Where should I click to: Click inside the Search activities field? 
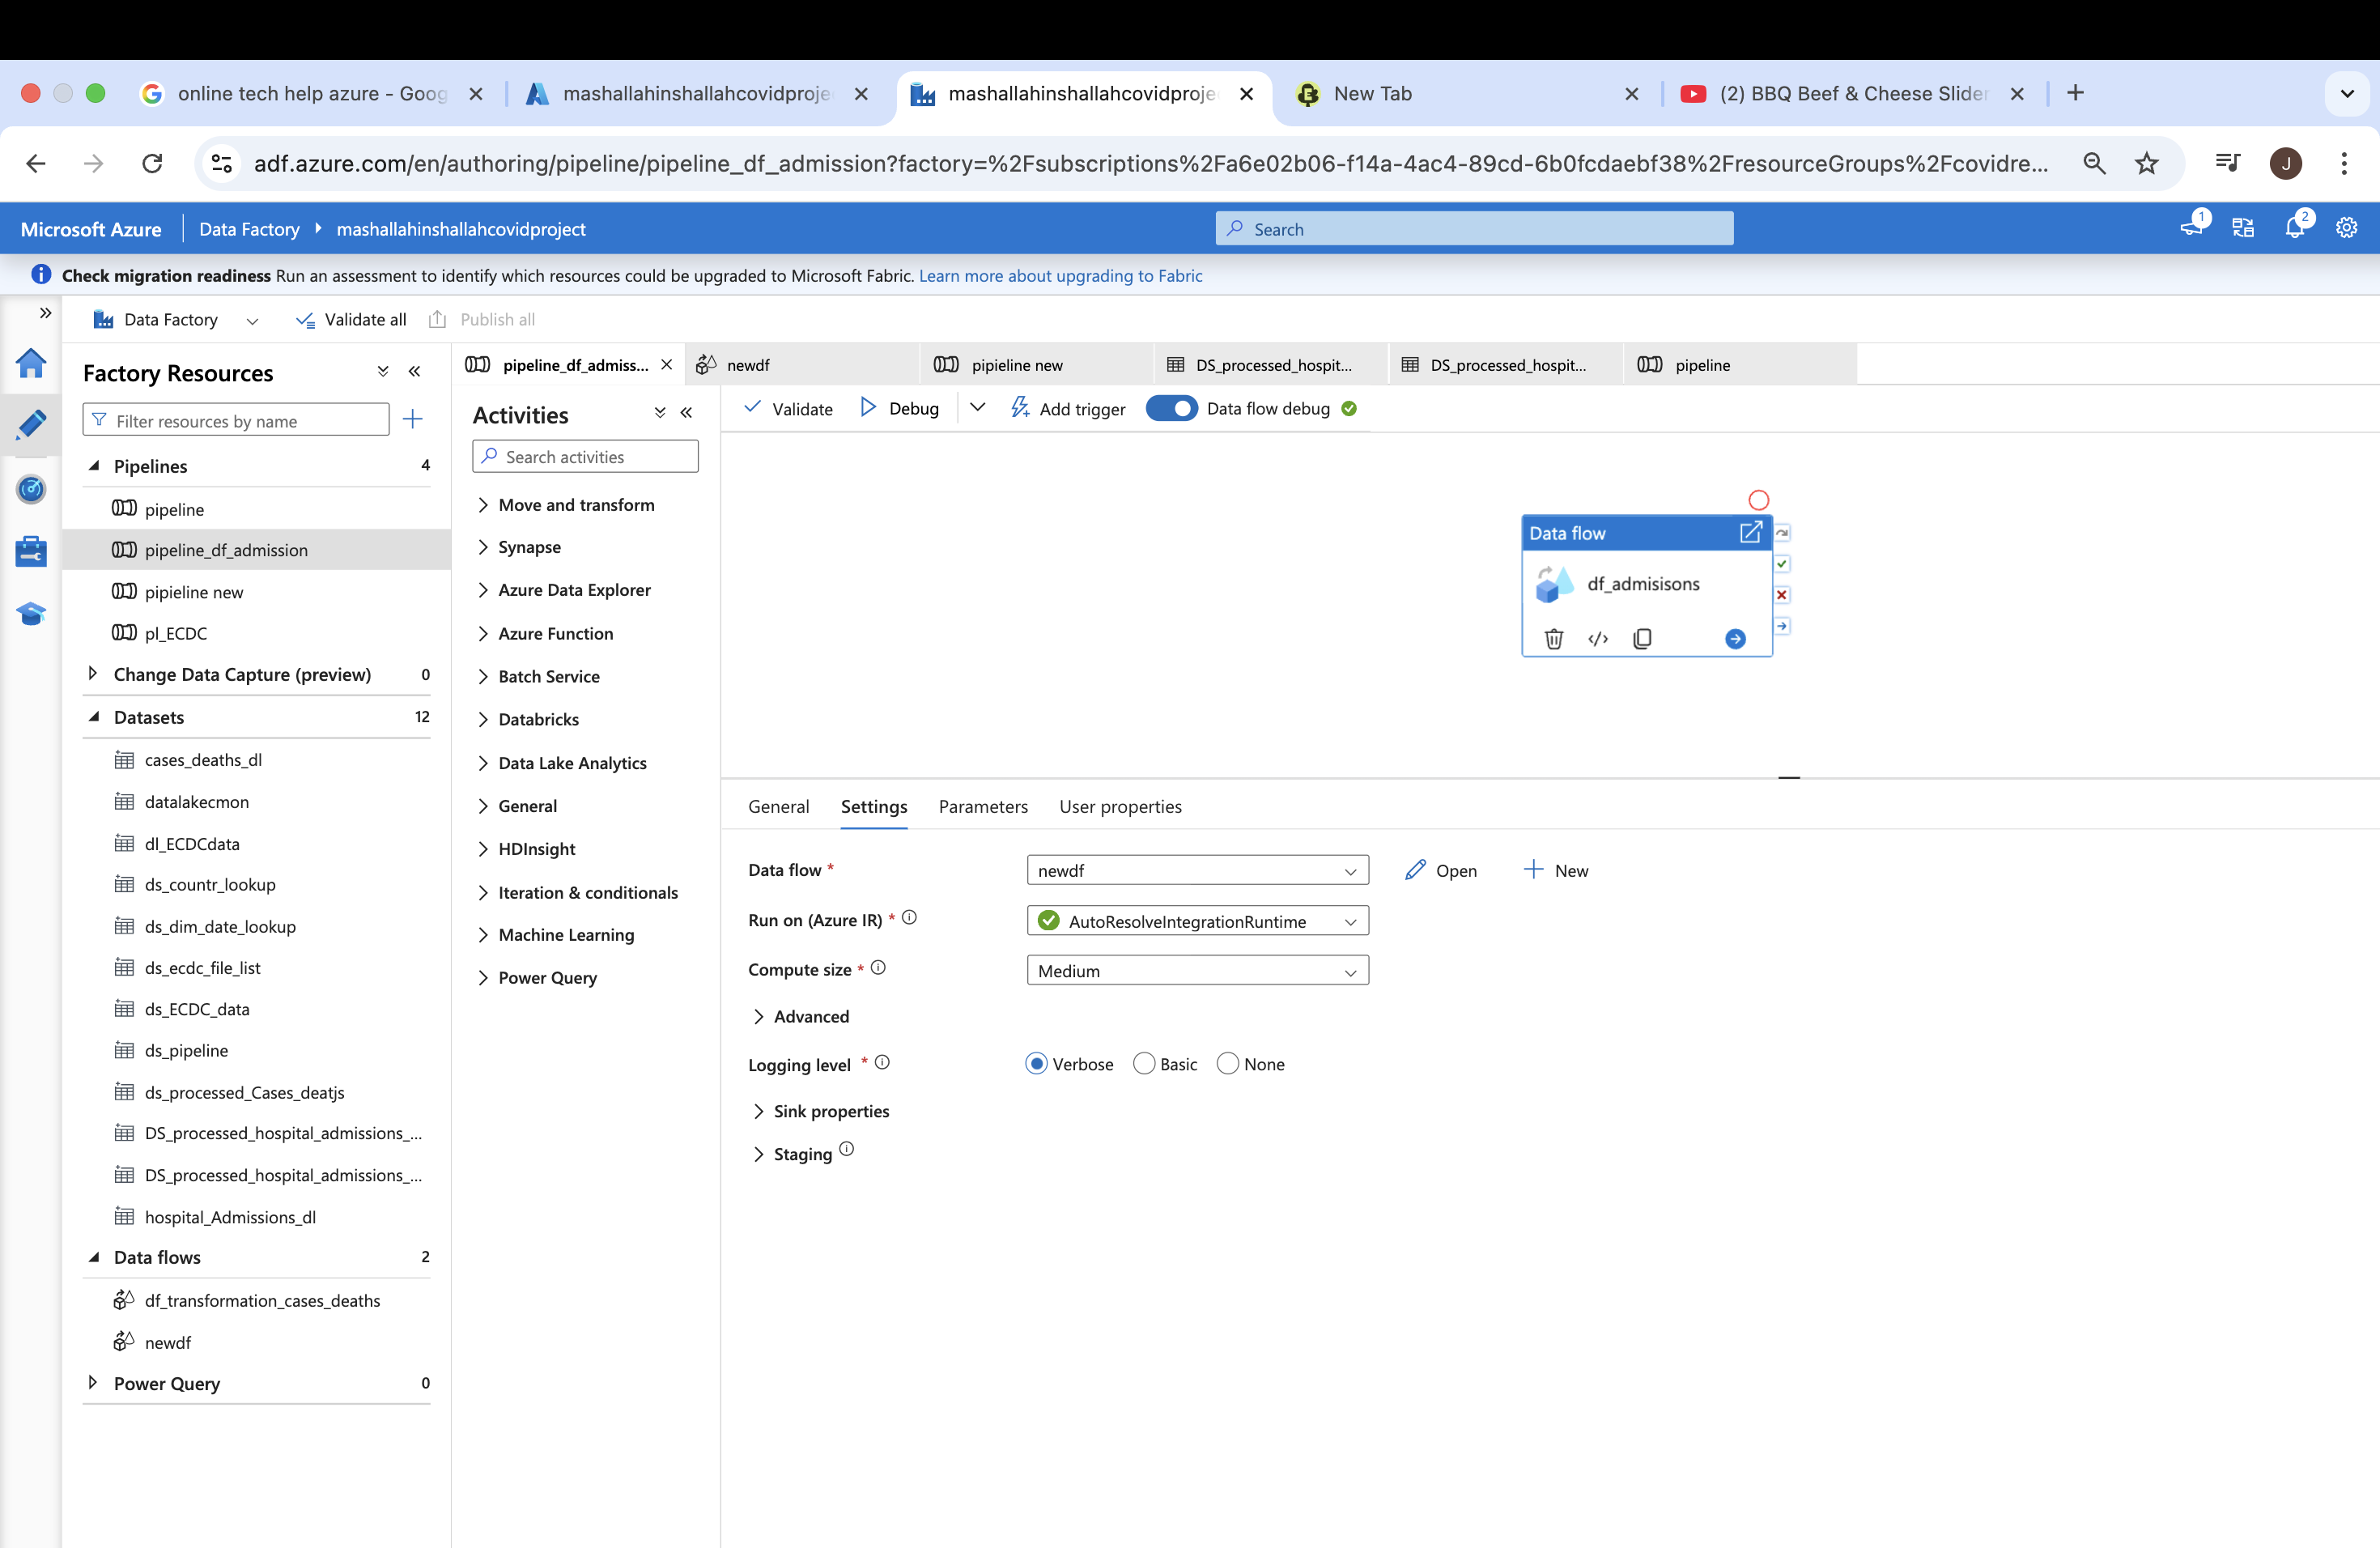585,456
